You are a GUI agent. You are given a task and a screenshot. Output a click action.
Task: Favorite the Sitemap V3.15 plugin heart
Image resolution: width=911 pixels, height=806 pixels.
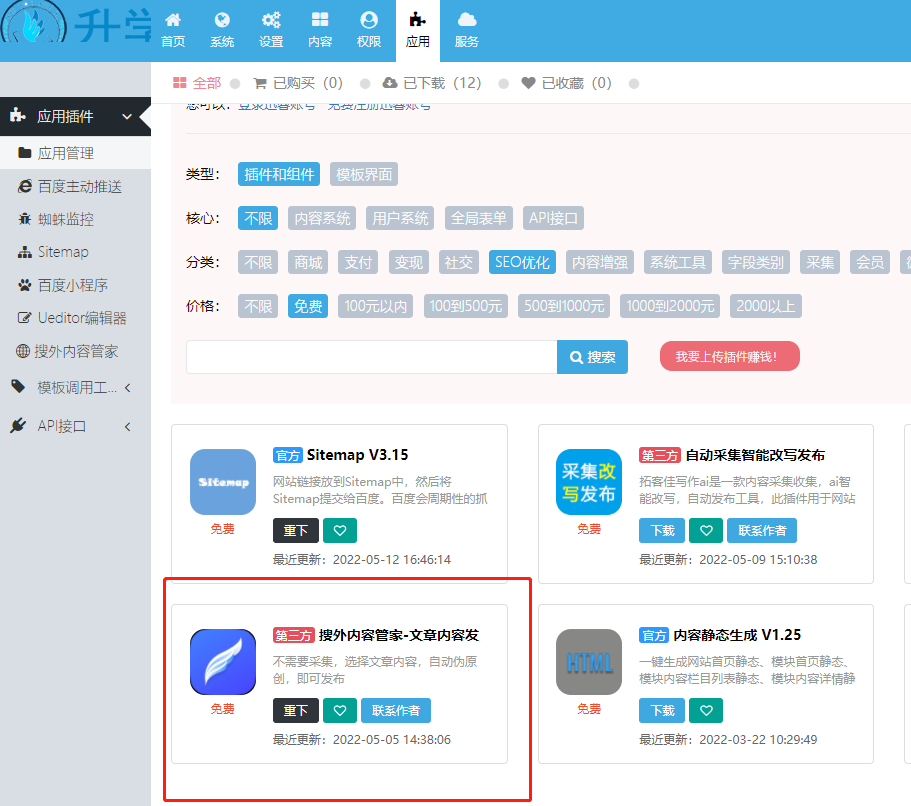[x=340, y=530]
